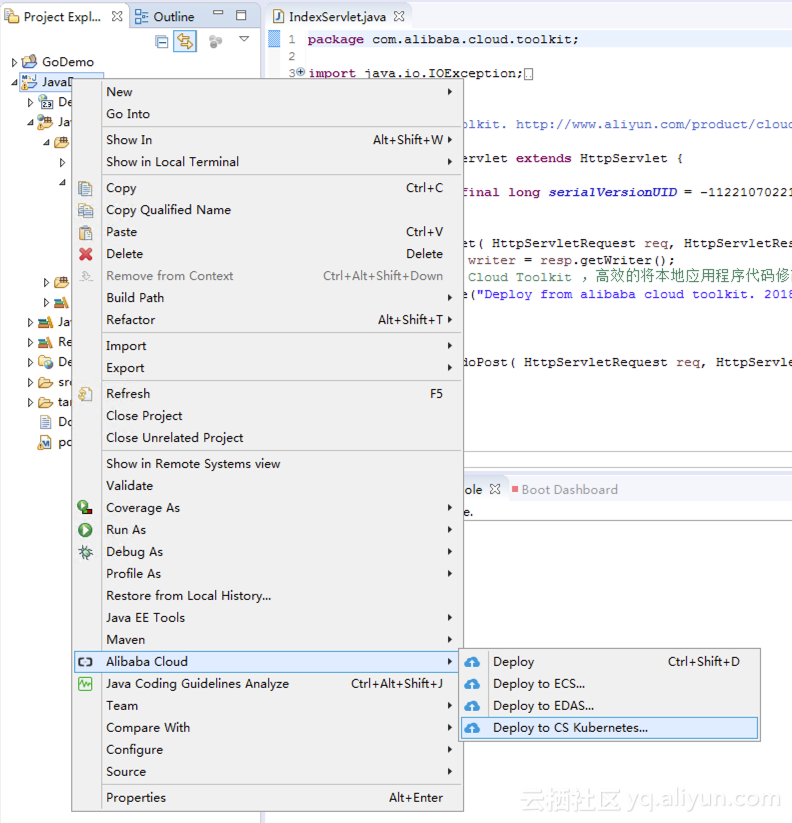
Task: Open the Configure submenu
Action: pos(282,750)
